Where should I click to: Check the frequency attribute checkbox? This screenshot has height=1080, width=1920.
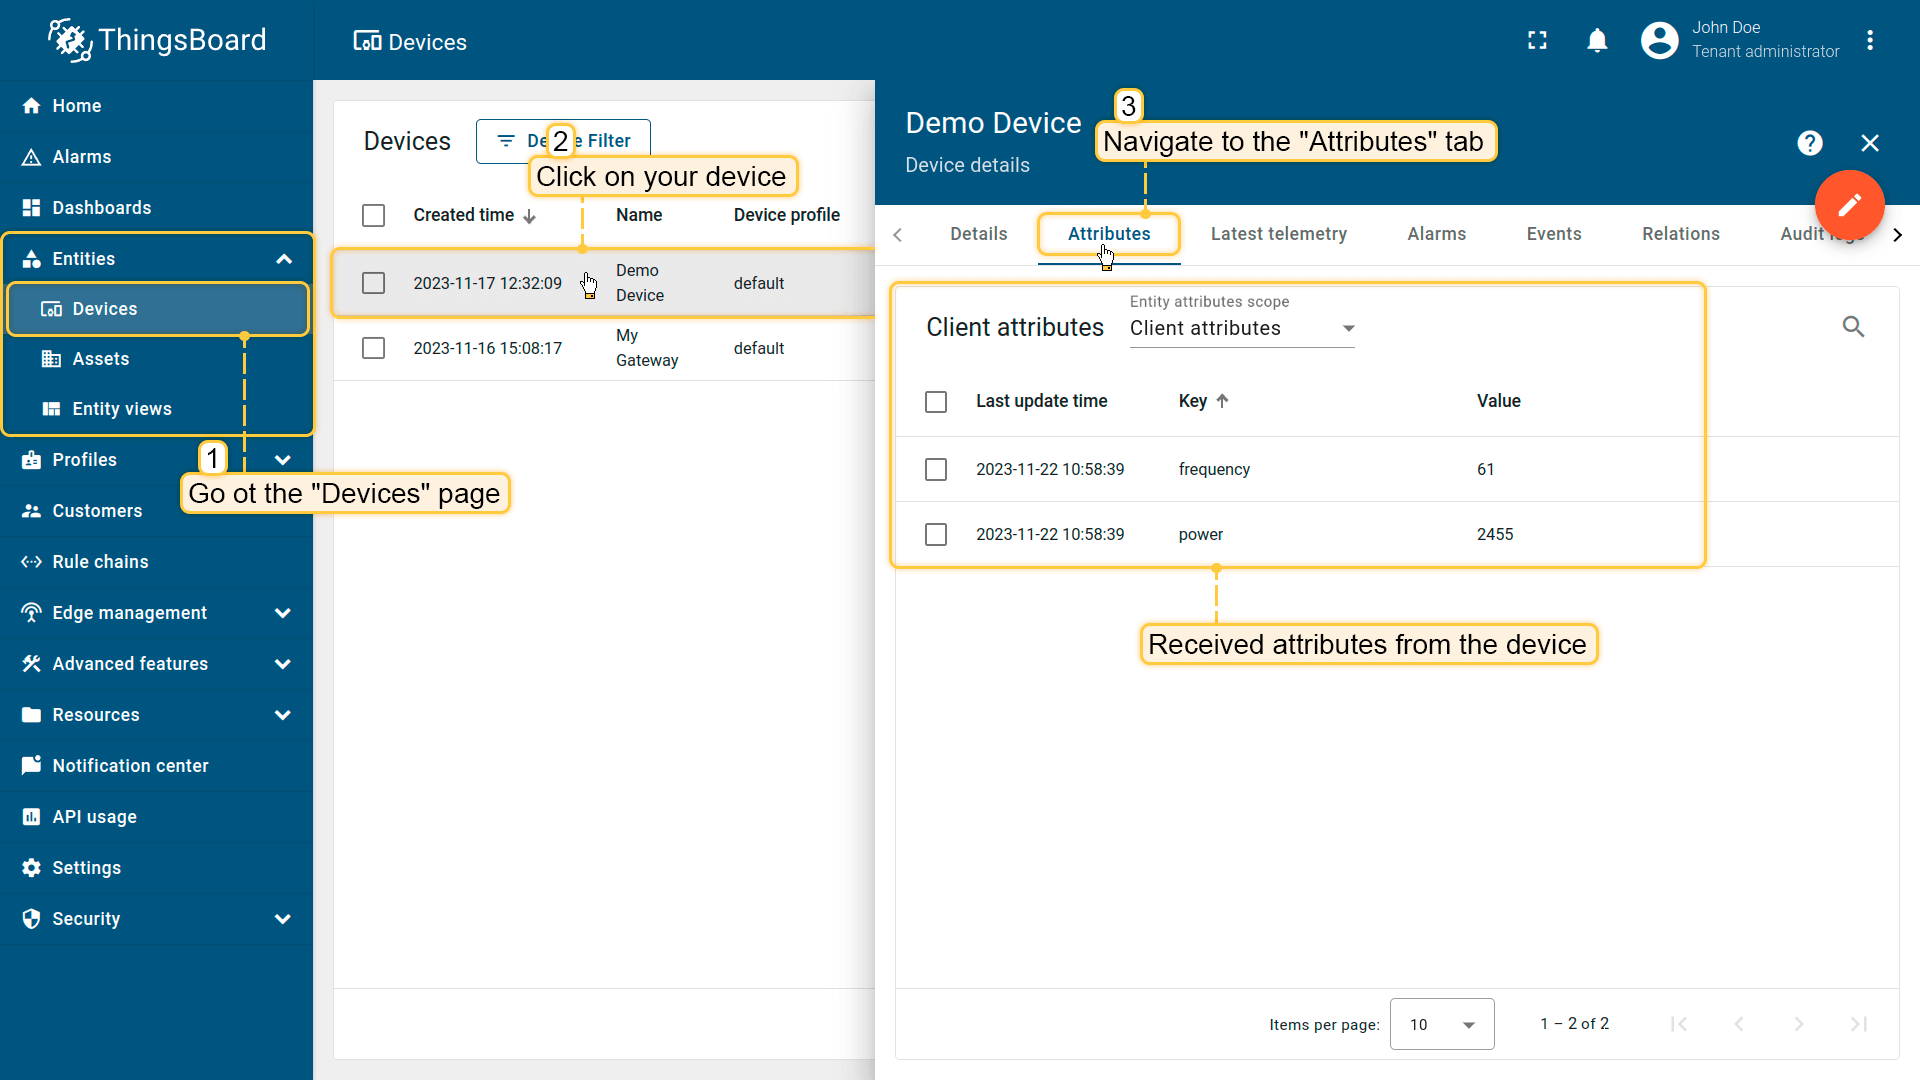pyautogui.click(x=936, y=470)
